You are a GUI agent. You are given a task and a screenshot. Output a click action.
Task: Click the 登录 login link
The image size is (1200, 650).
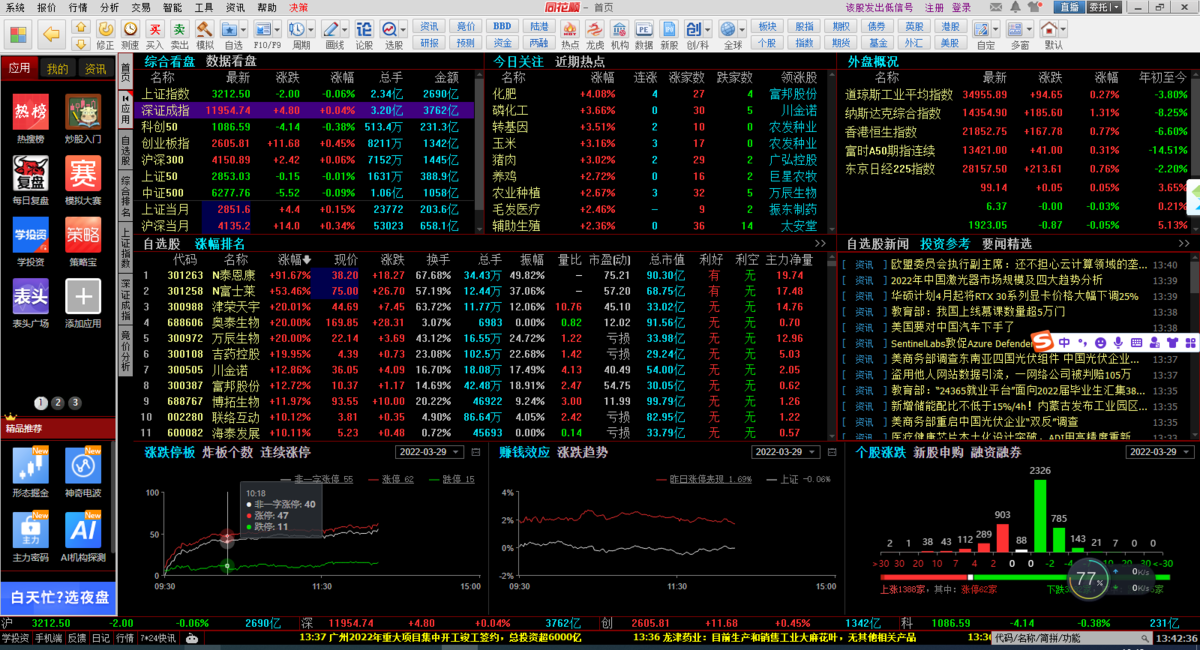(x=962, y=7)
